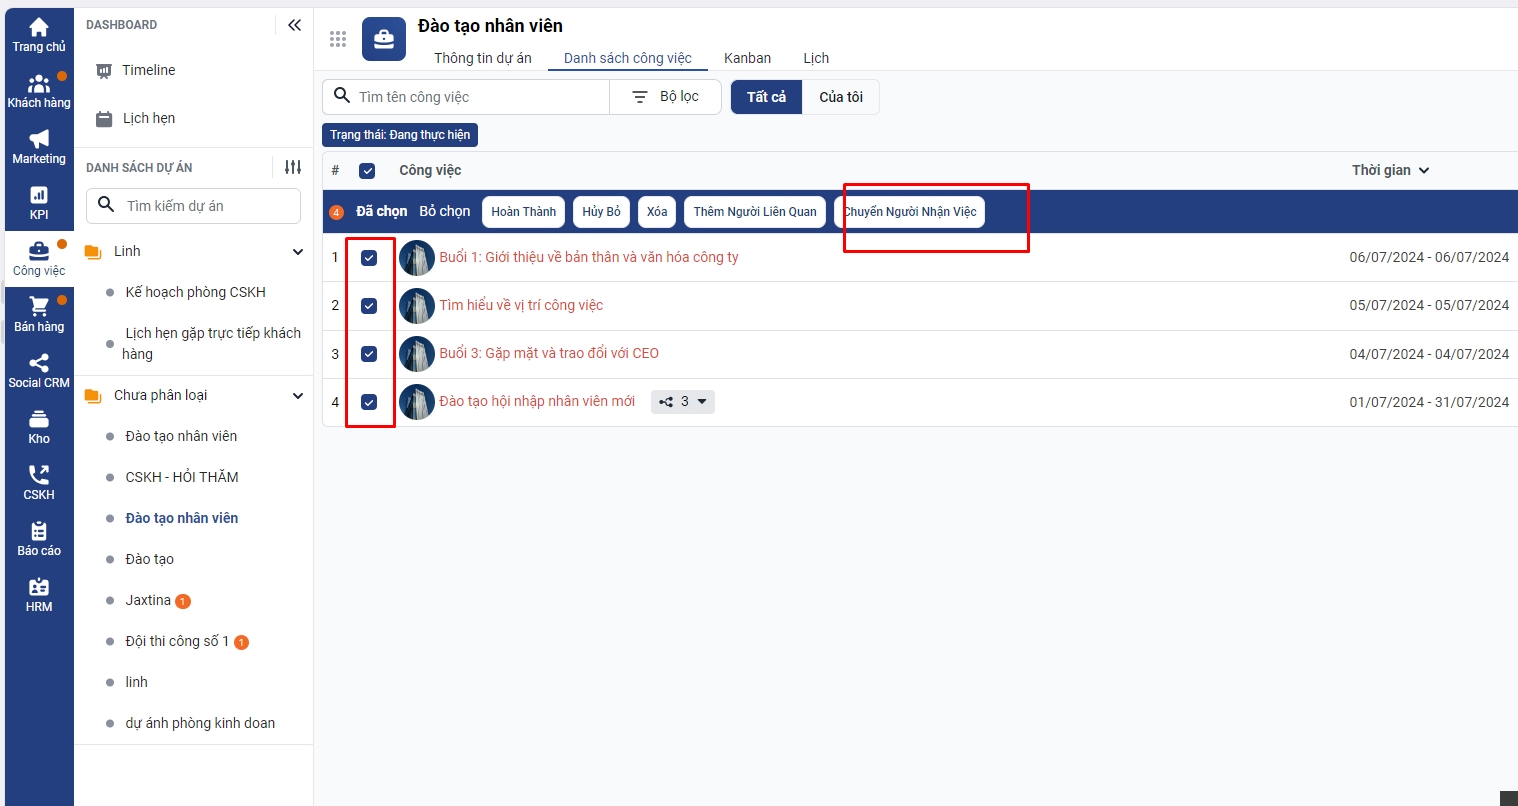1518x806 pixels.
Task: Open the Báo cáo report icon
Action: [39, 532]
